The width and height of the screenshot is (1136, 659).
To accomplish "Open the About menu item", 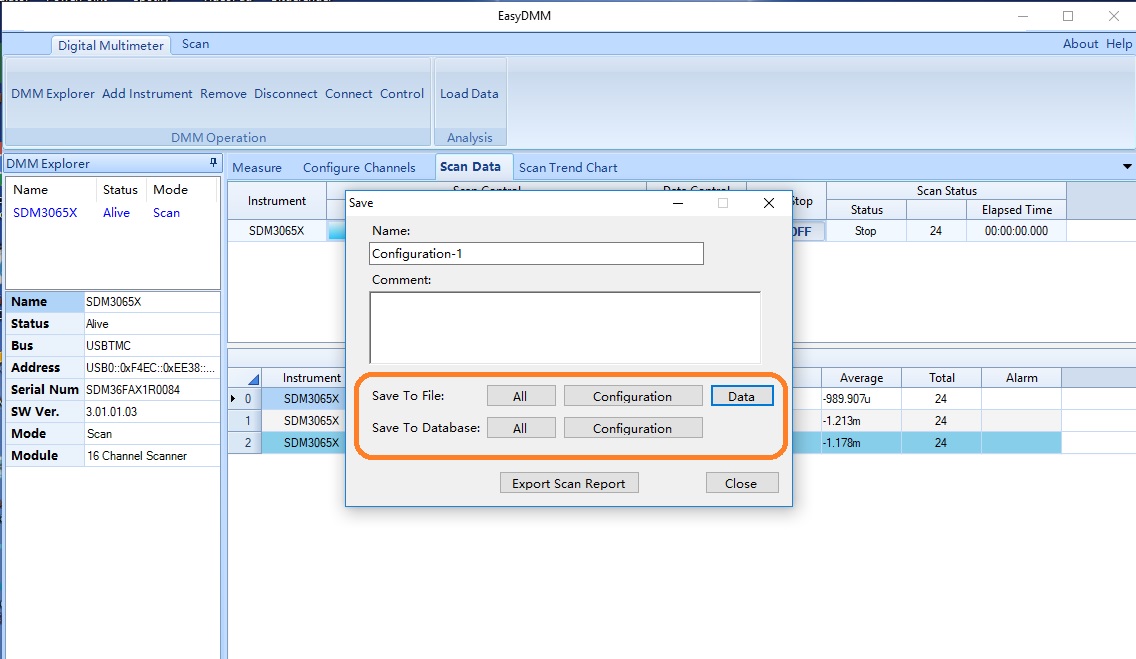I will pyautogui.click(x=1080, y=44).
